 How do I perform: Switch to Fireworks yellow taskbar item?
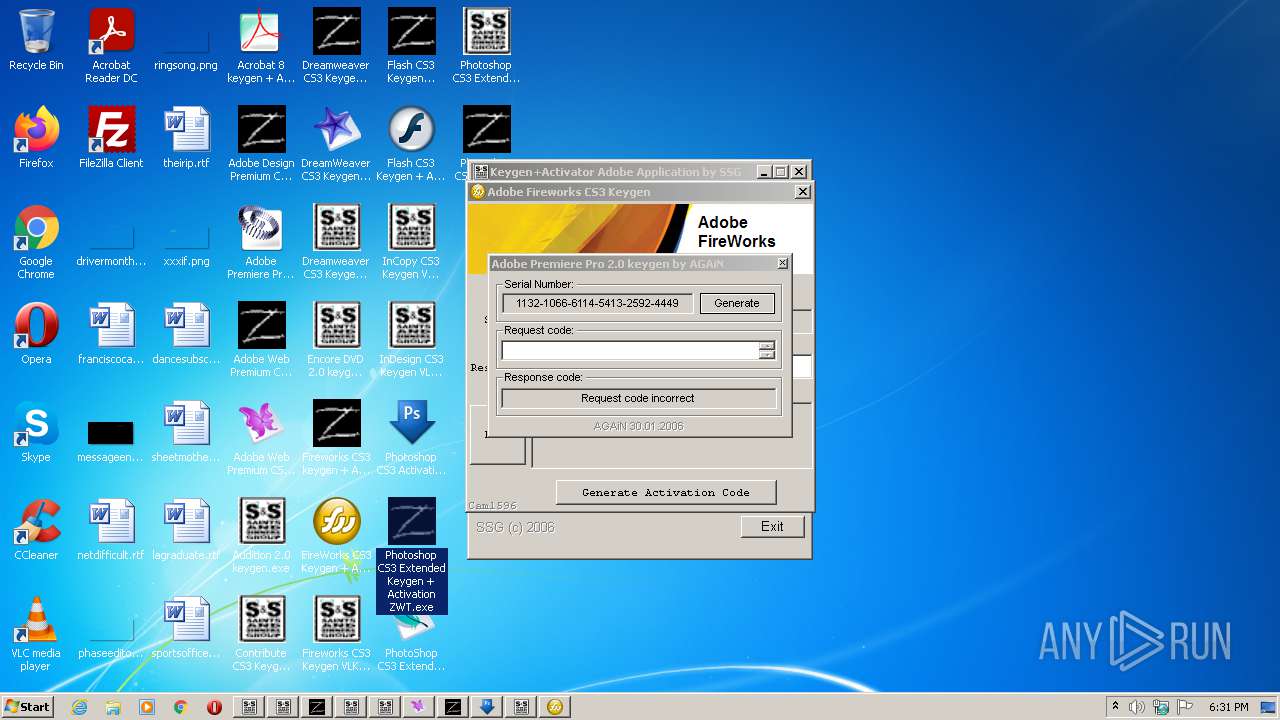[555, 707]
